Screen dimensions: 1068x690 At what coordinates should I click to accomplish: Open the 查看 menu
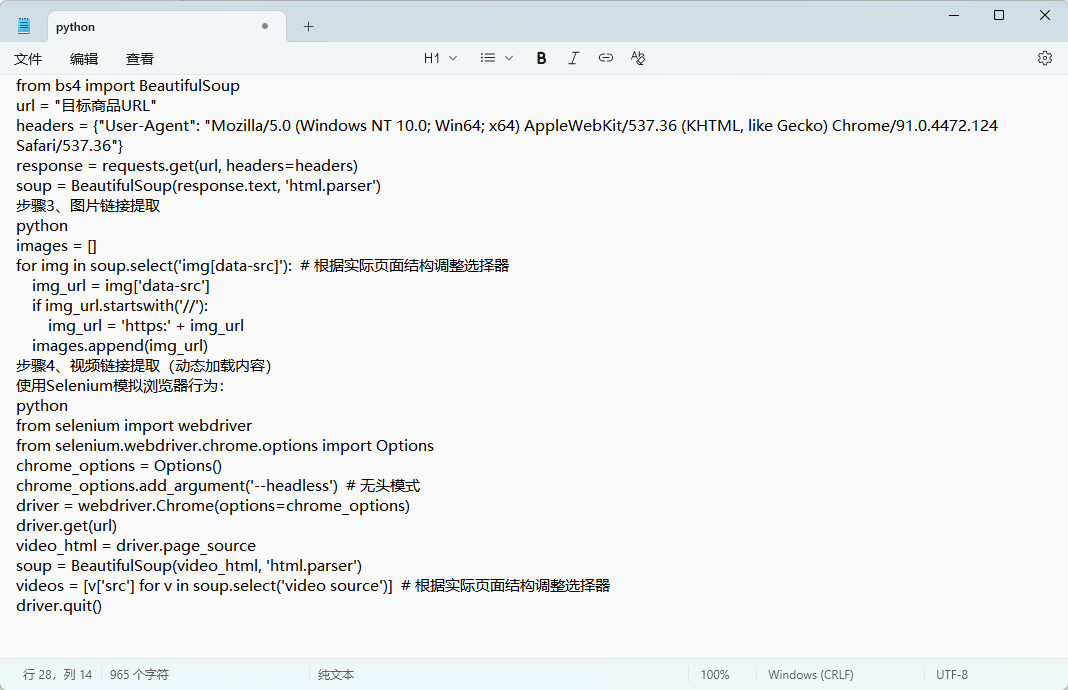click(x=140, y=59)
